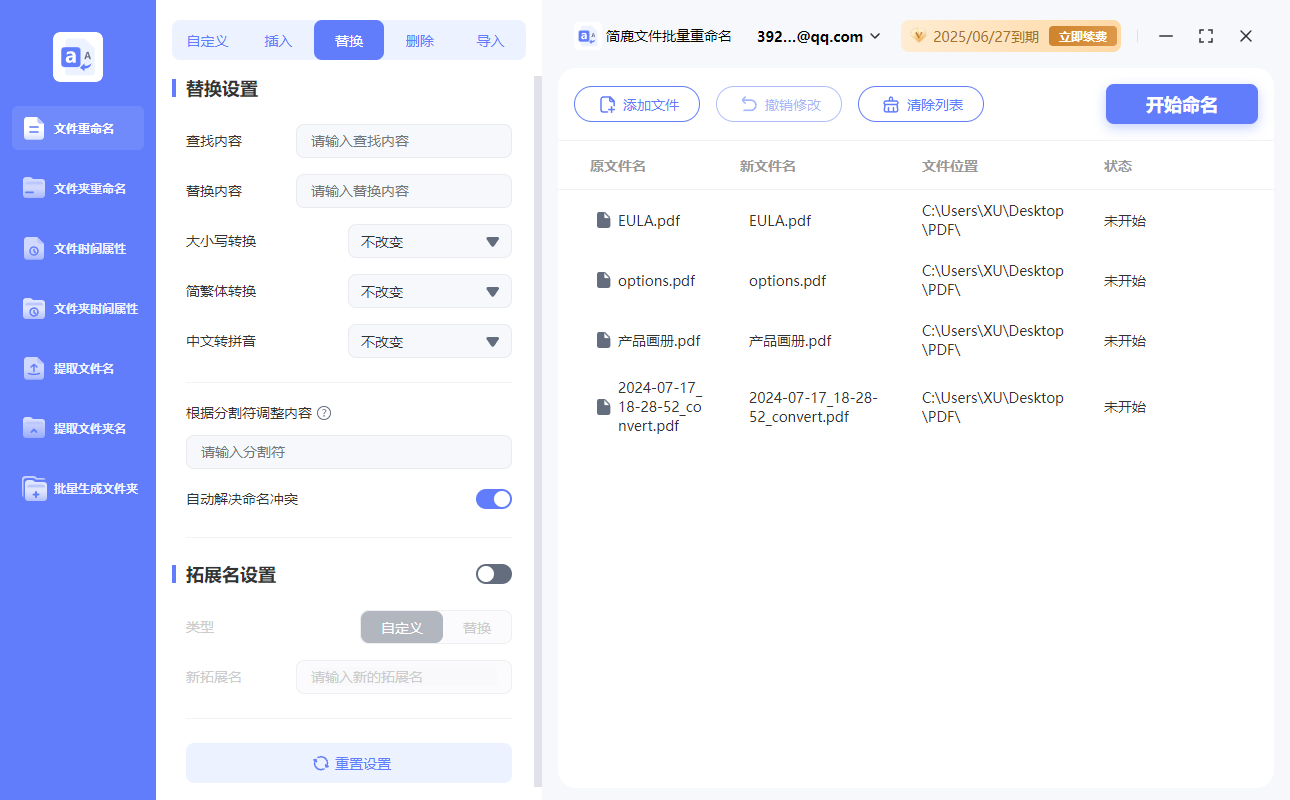The height and width of the screenshot is (800, 1290).
Task: Click the Extract File Name icon
Action: tap(34, 368)
